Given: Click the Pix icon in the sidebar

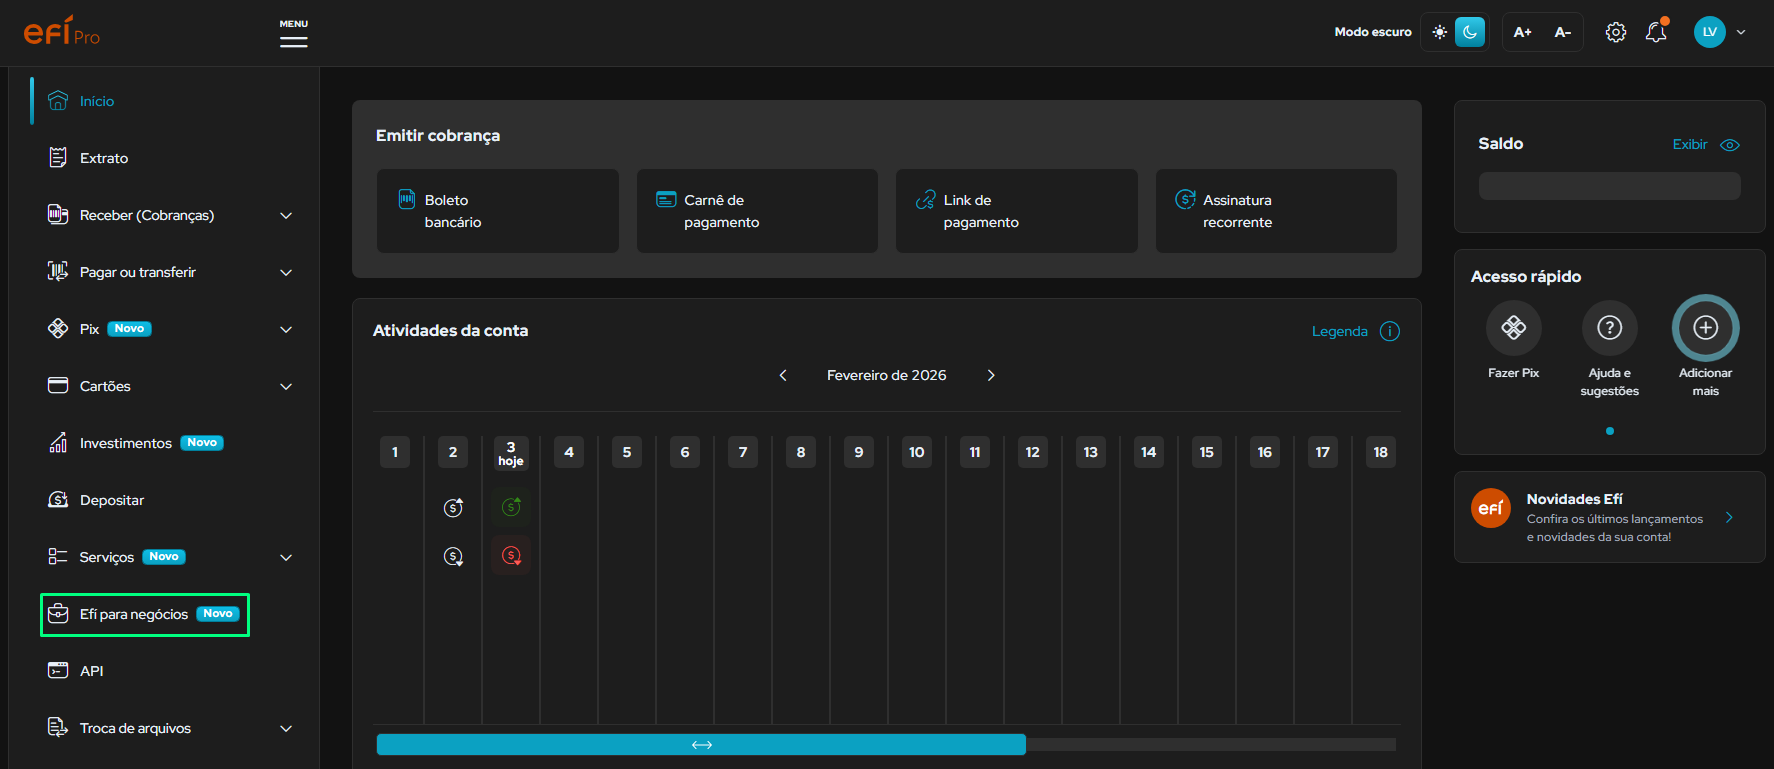Looking at the screenshot, I should [x=58, y=329].
